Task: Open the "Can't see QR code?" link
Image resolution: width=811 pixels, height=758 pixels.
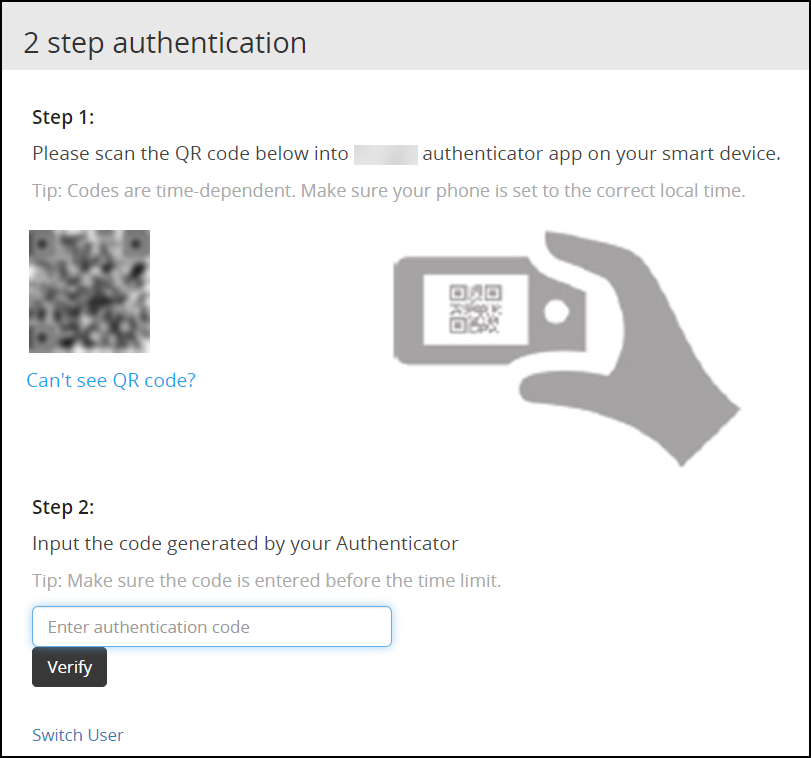Action: pyautogui.click(x=110, y=380)
